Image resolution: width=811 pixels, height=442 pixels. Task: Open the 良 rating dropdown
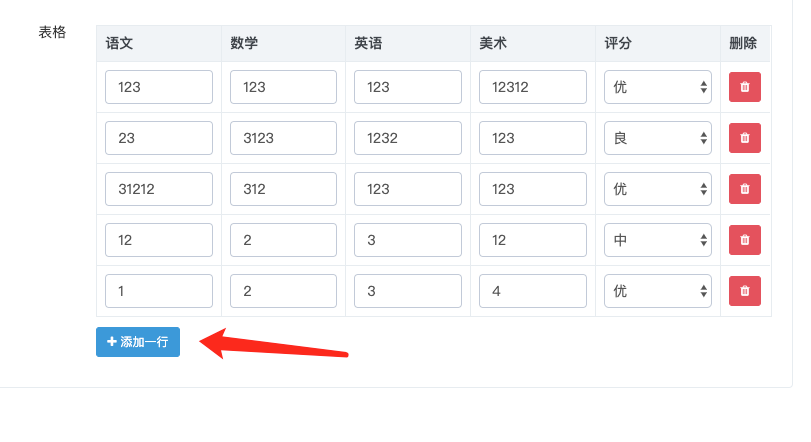click(657, 138)
